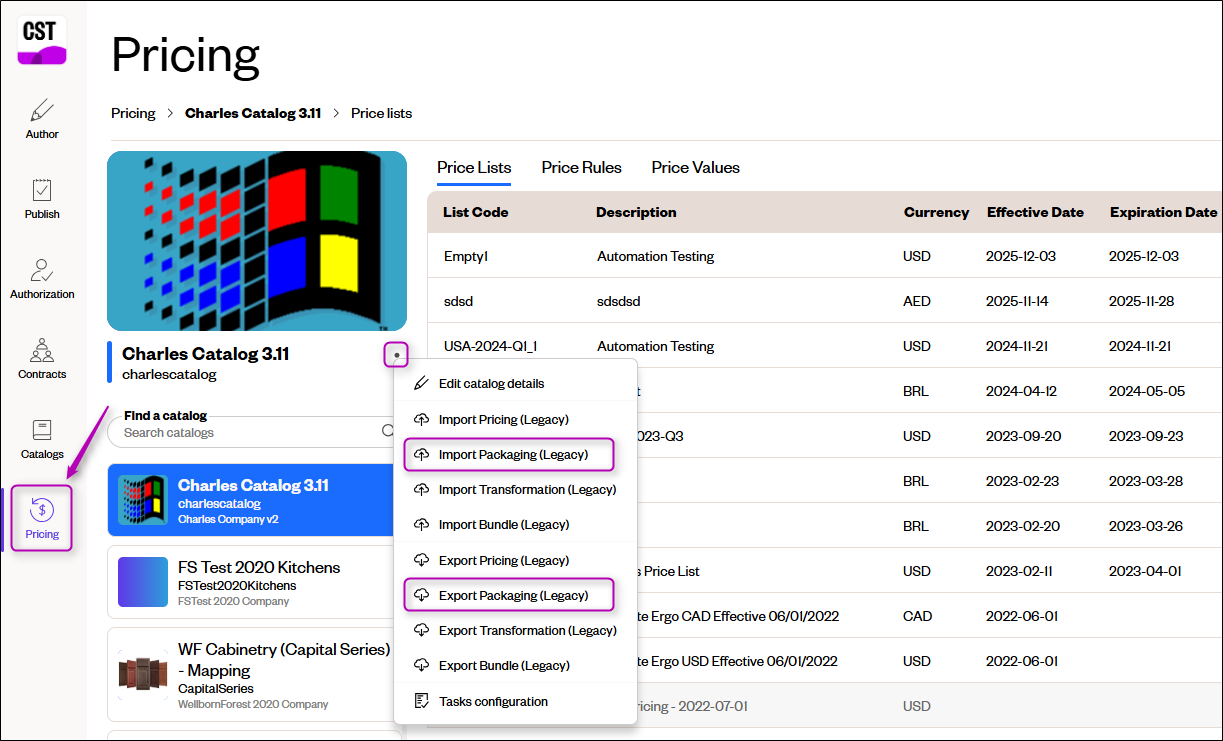Screen dimensions: 1223x741
Task: Open the Catalogs section in sidebar
Action: coord(42,439)
